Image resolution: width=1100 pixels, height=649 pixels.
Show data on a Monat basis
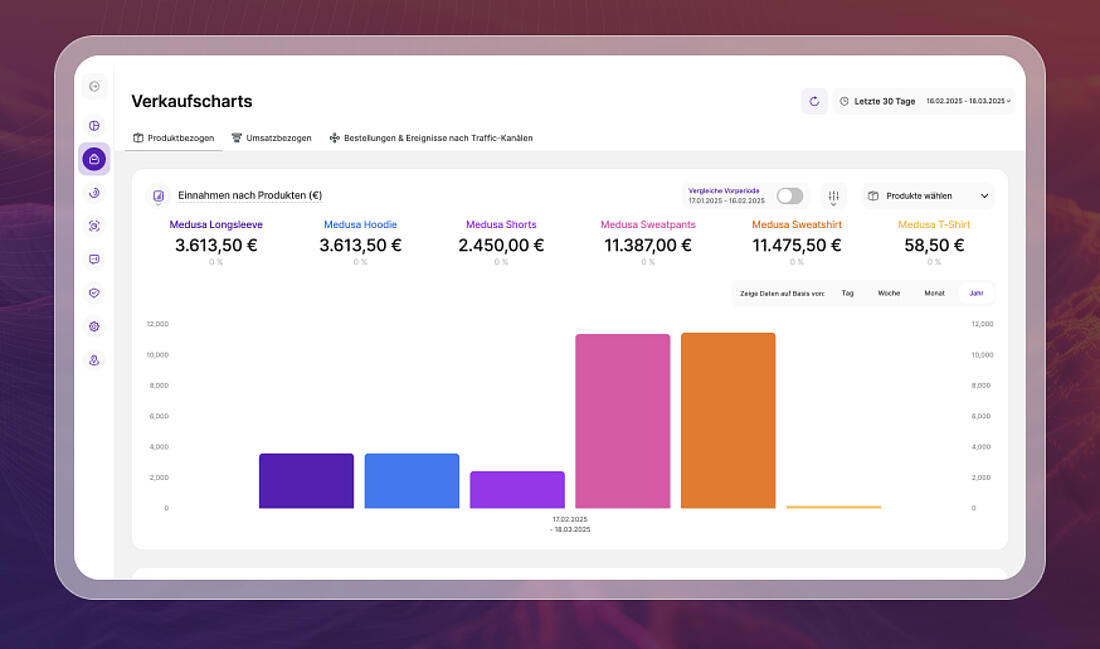(x=934, y=293)
